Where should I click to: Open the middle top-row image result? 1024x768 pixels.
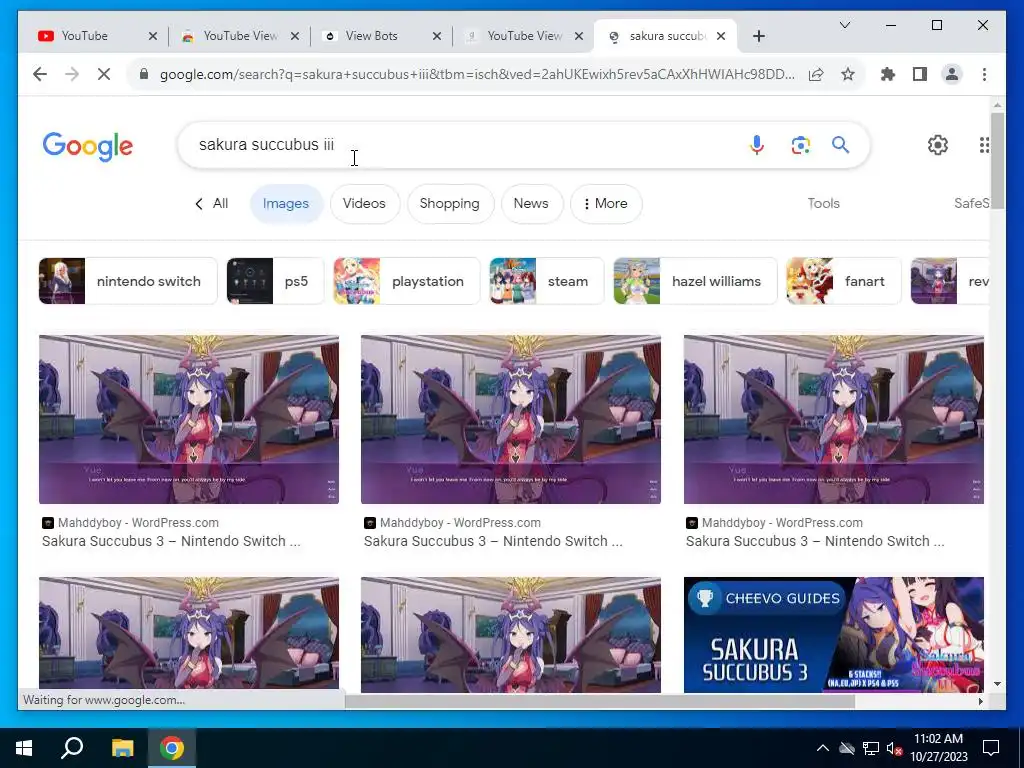pos(511,419)
